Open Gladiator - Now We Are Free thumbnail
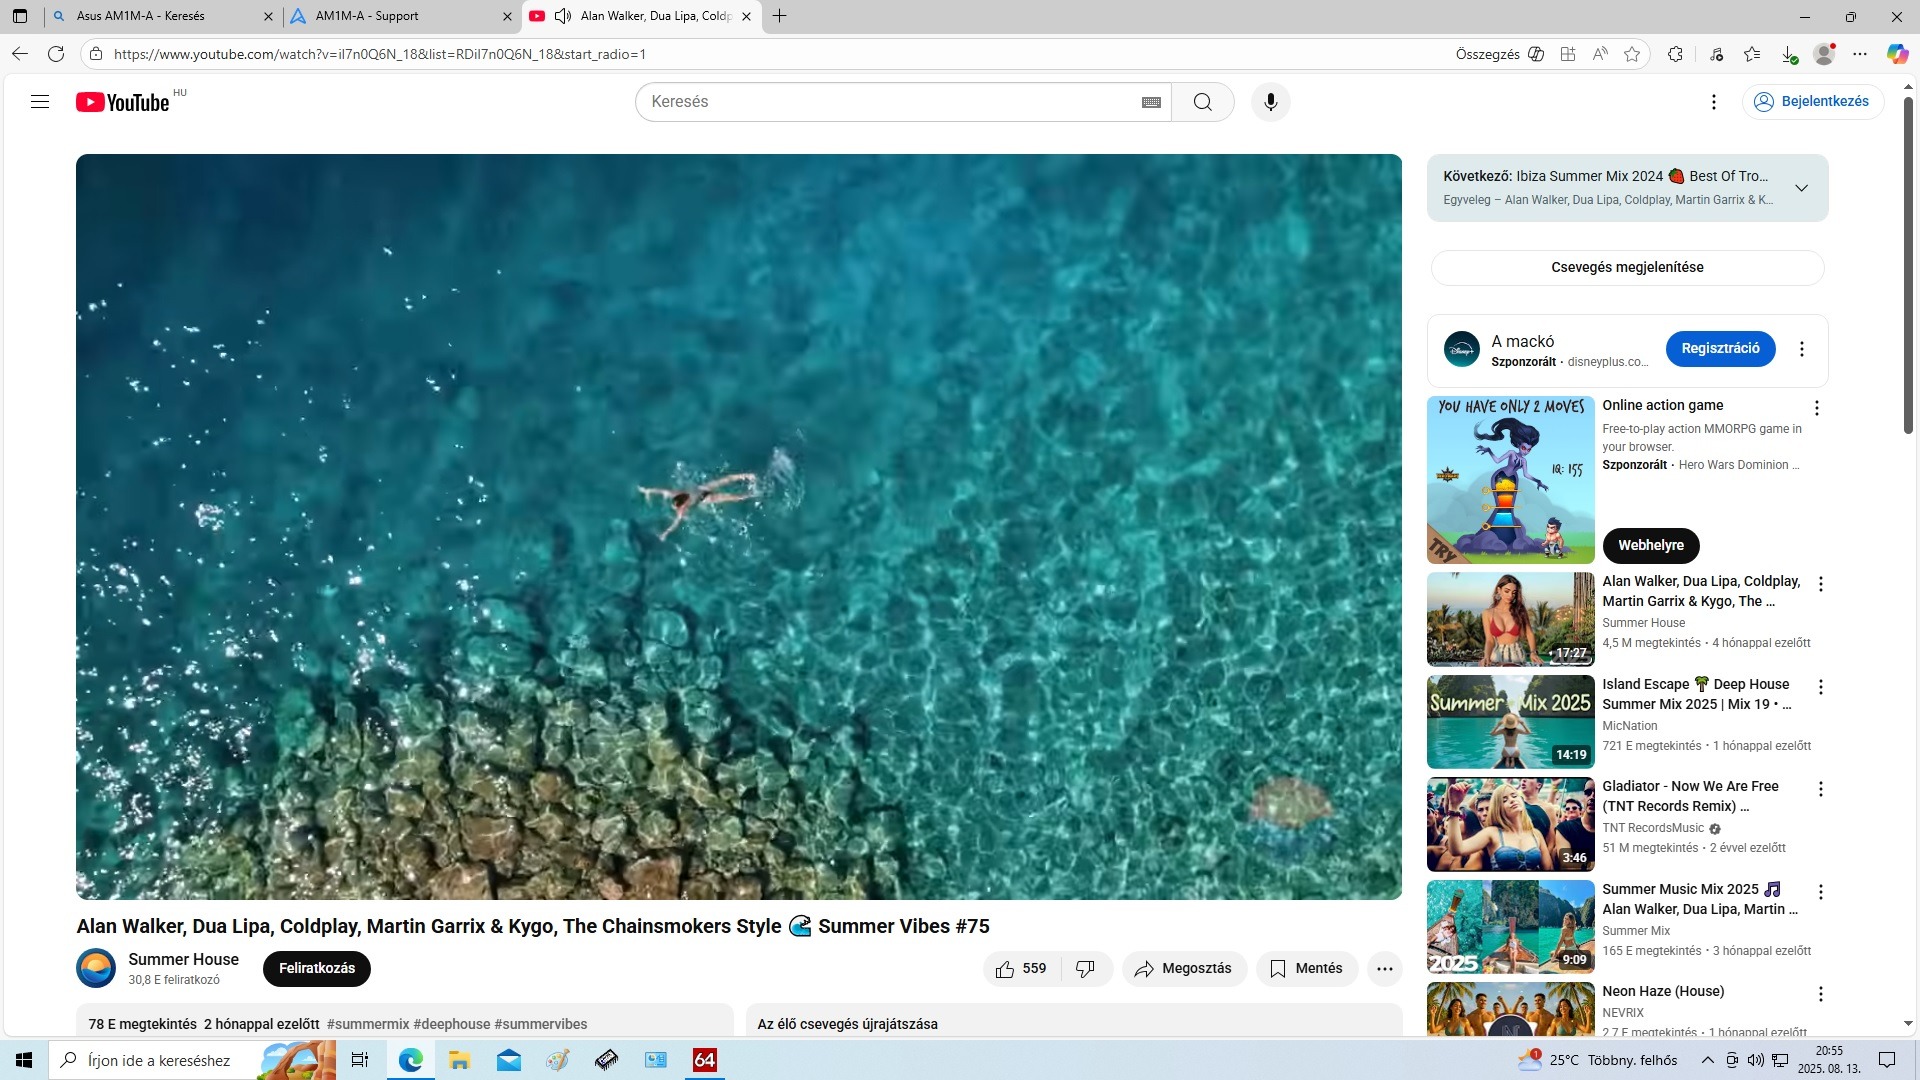Screen dimensions: 1920x1080 [x=1510, y=824]
